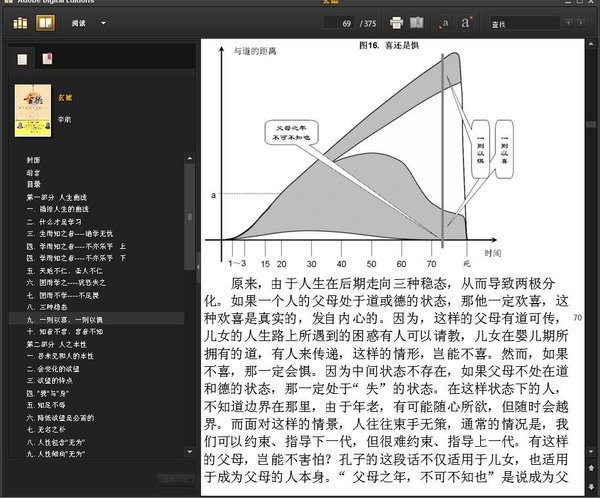Select chapter 第二部分 人之本性

(x=57, y=344)
